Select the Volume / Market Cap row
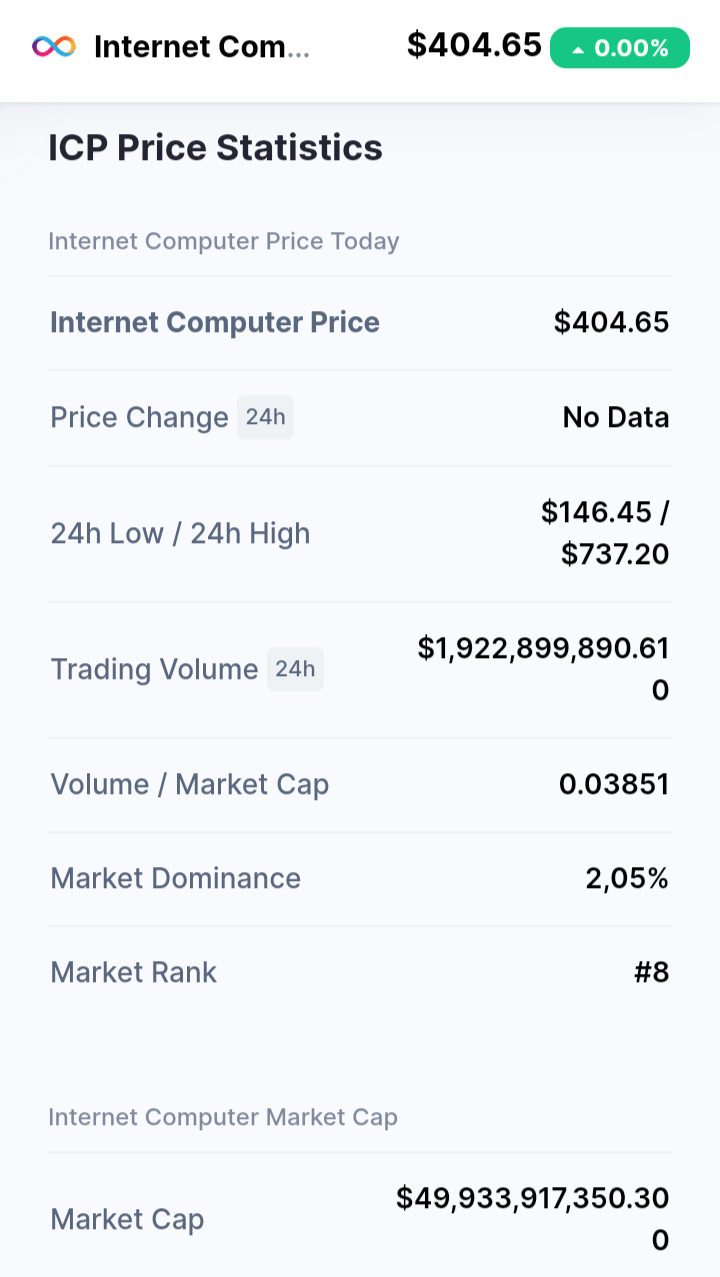Screen dimensions: 720x1277 coord(360,785)
